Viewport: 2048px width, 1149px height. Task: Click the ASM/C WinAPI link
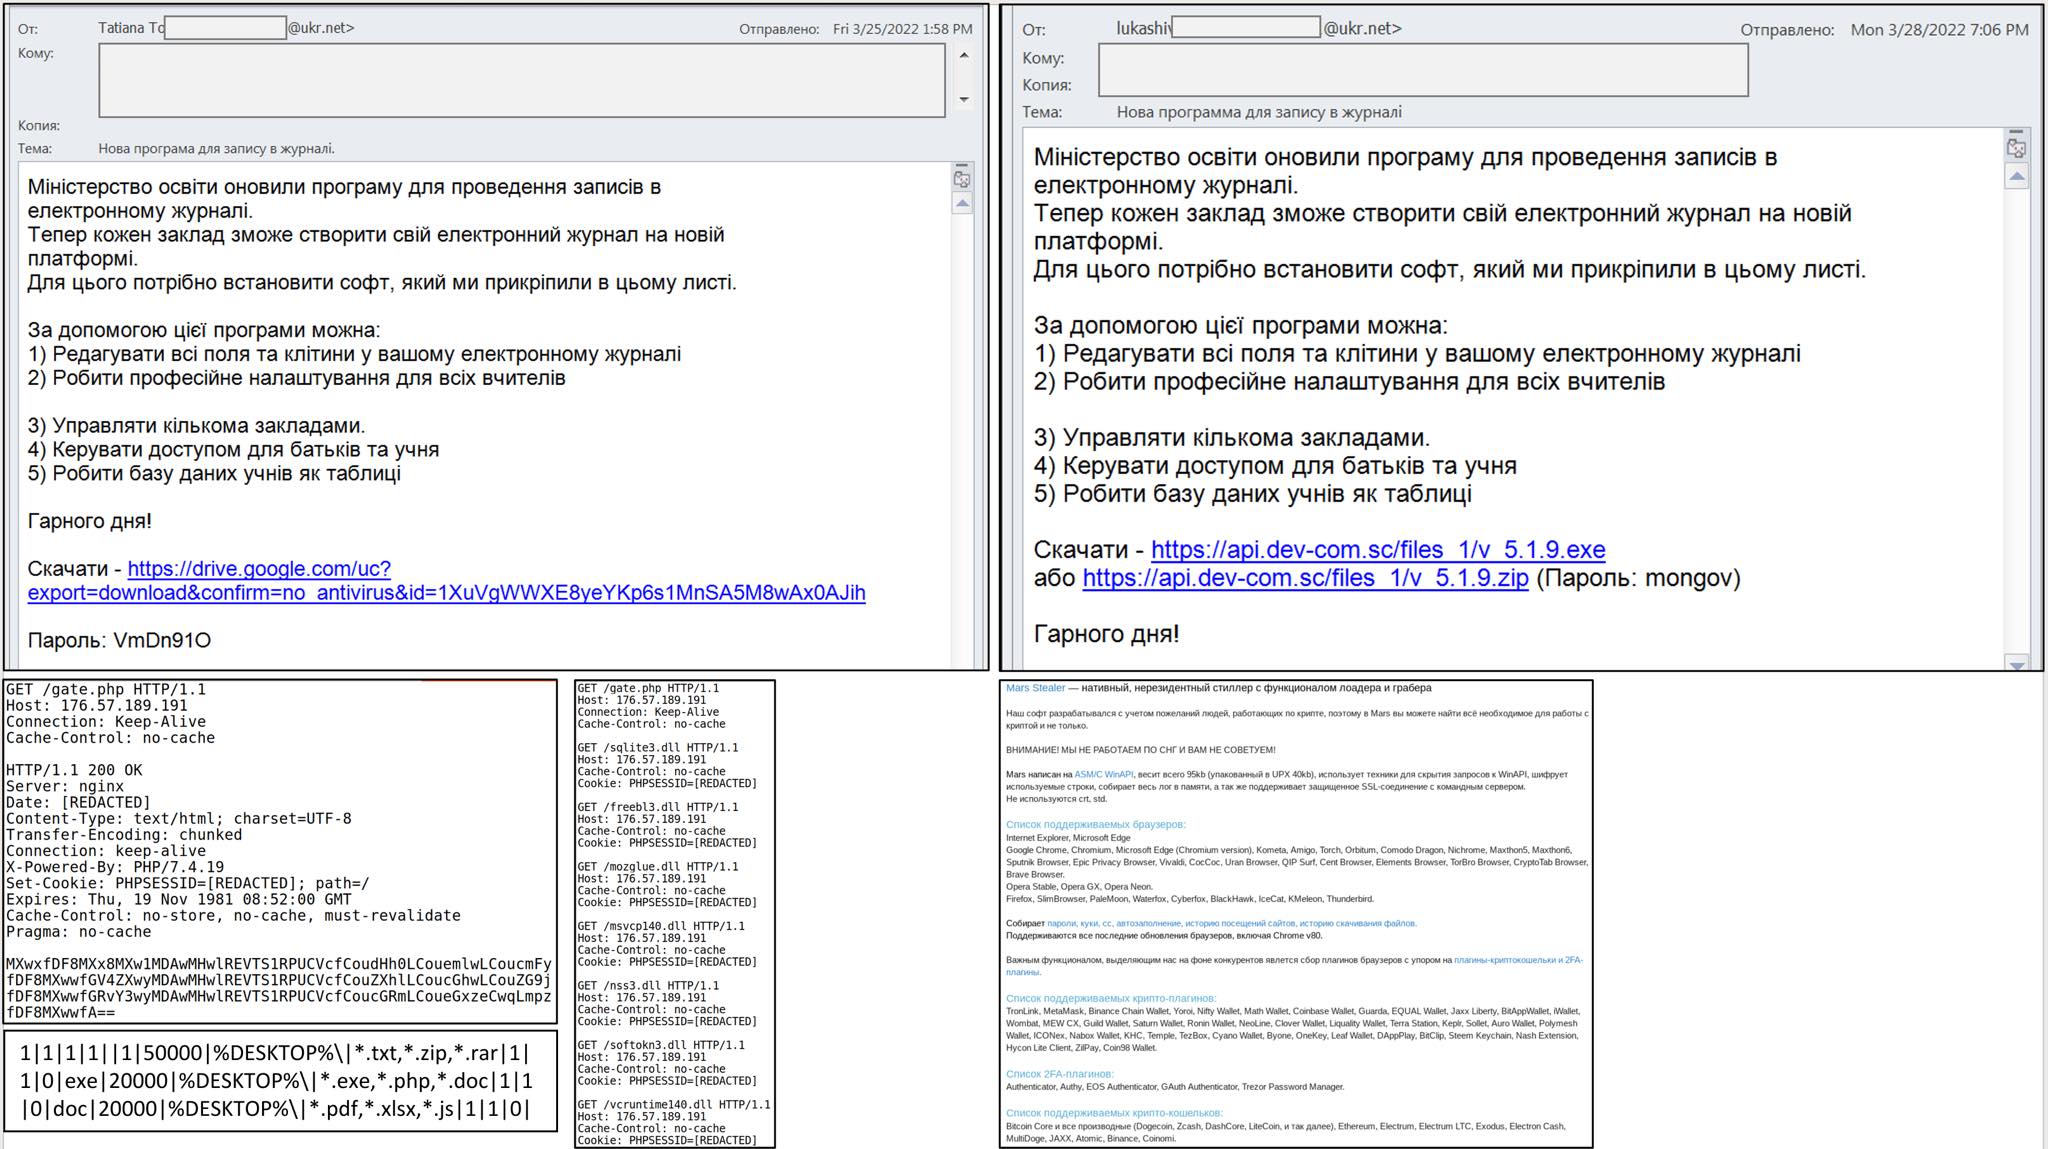tap(1103, 774)
